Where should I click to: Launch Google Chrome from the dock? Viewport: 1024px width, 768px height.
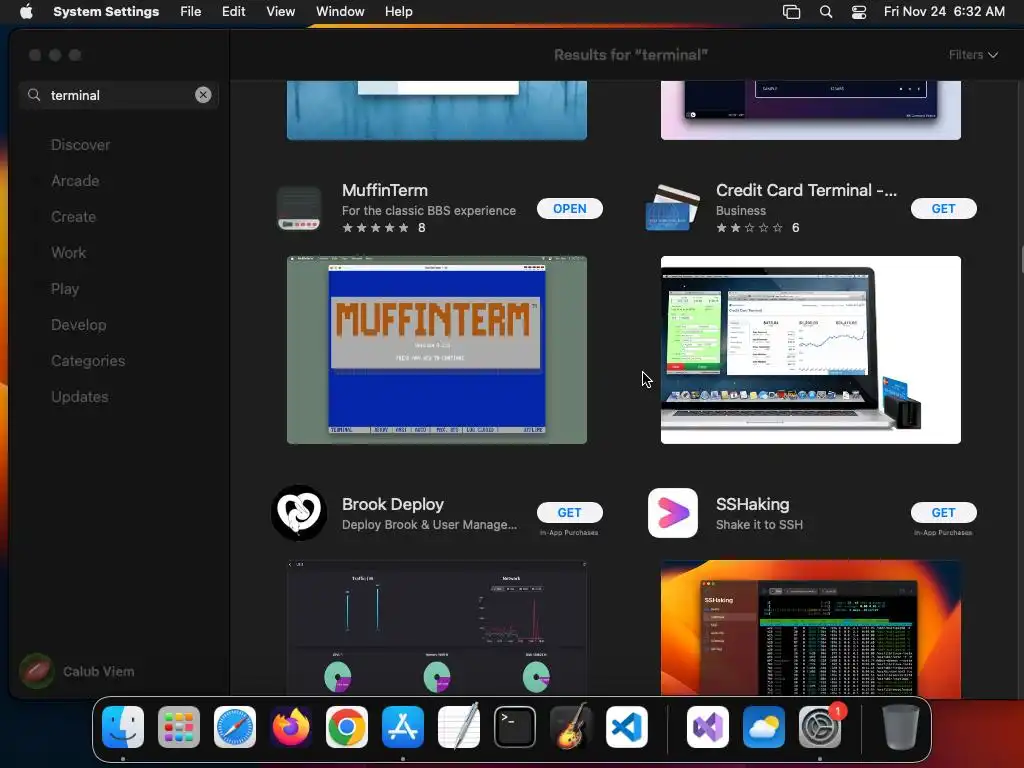(347, 727)
